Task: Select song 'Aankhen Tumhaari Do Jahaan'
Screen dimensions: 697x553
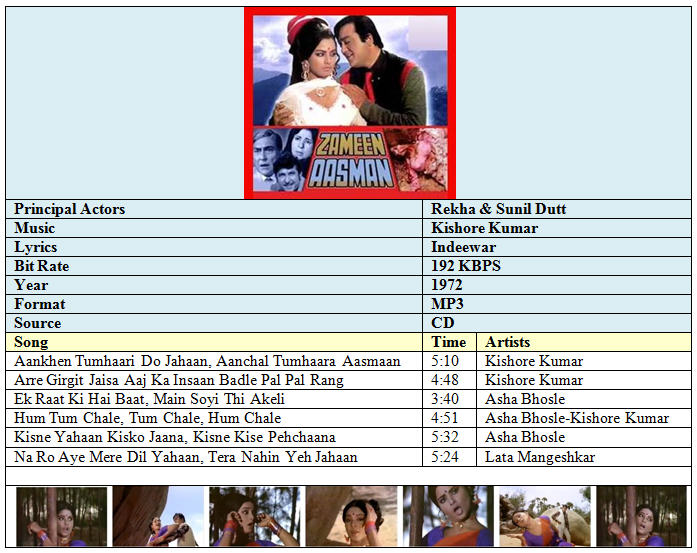Action: click(x=207, y=361)
